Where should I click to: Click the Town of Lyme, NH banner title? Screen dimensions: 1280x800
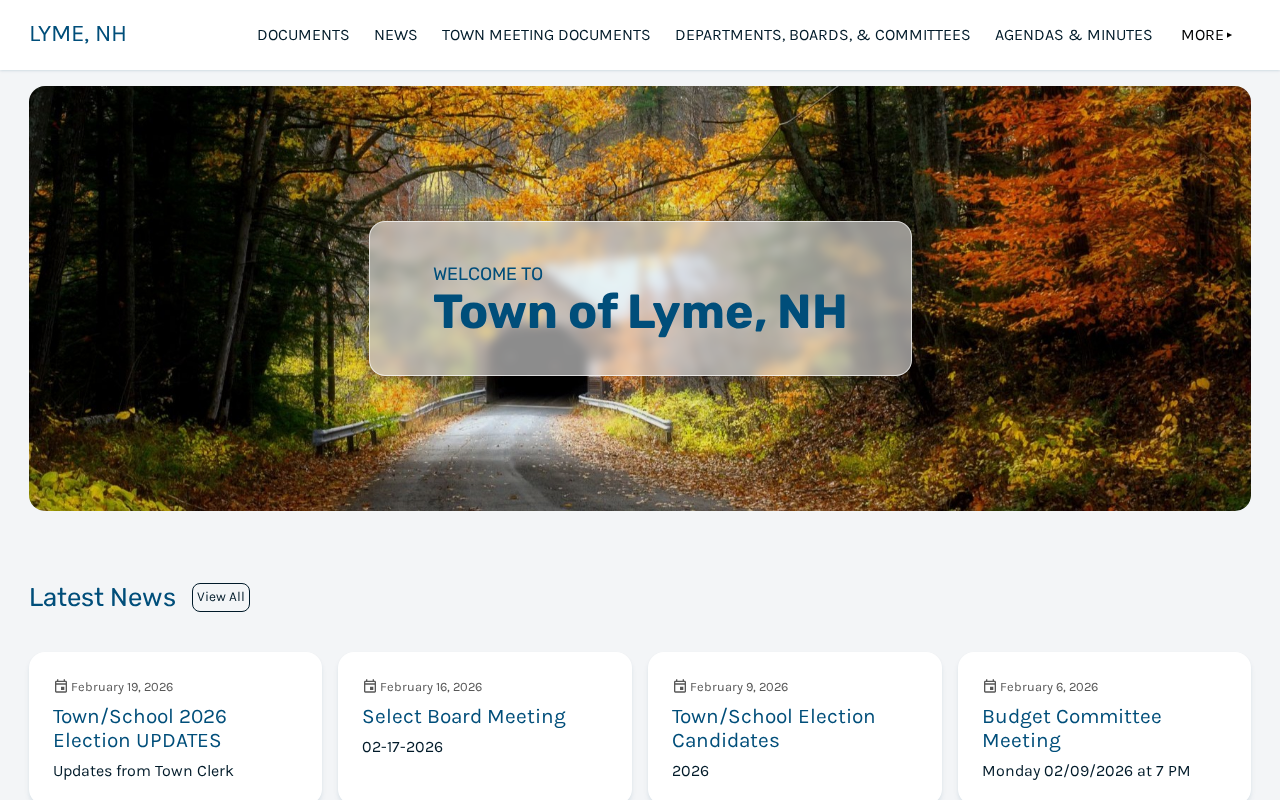(x=640, y=311)
